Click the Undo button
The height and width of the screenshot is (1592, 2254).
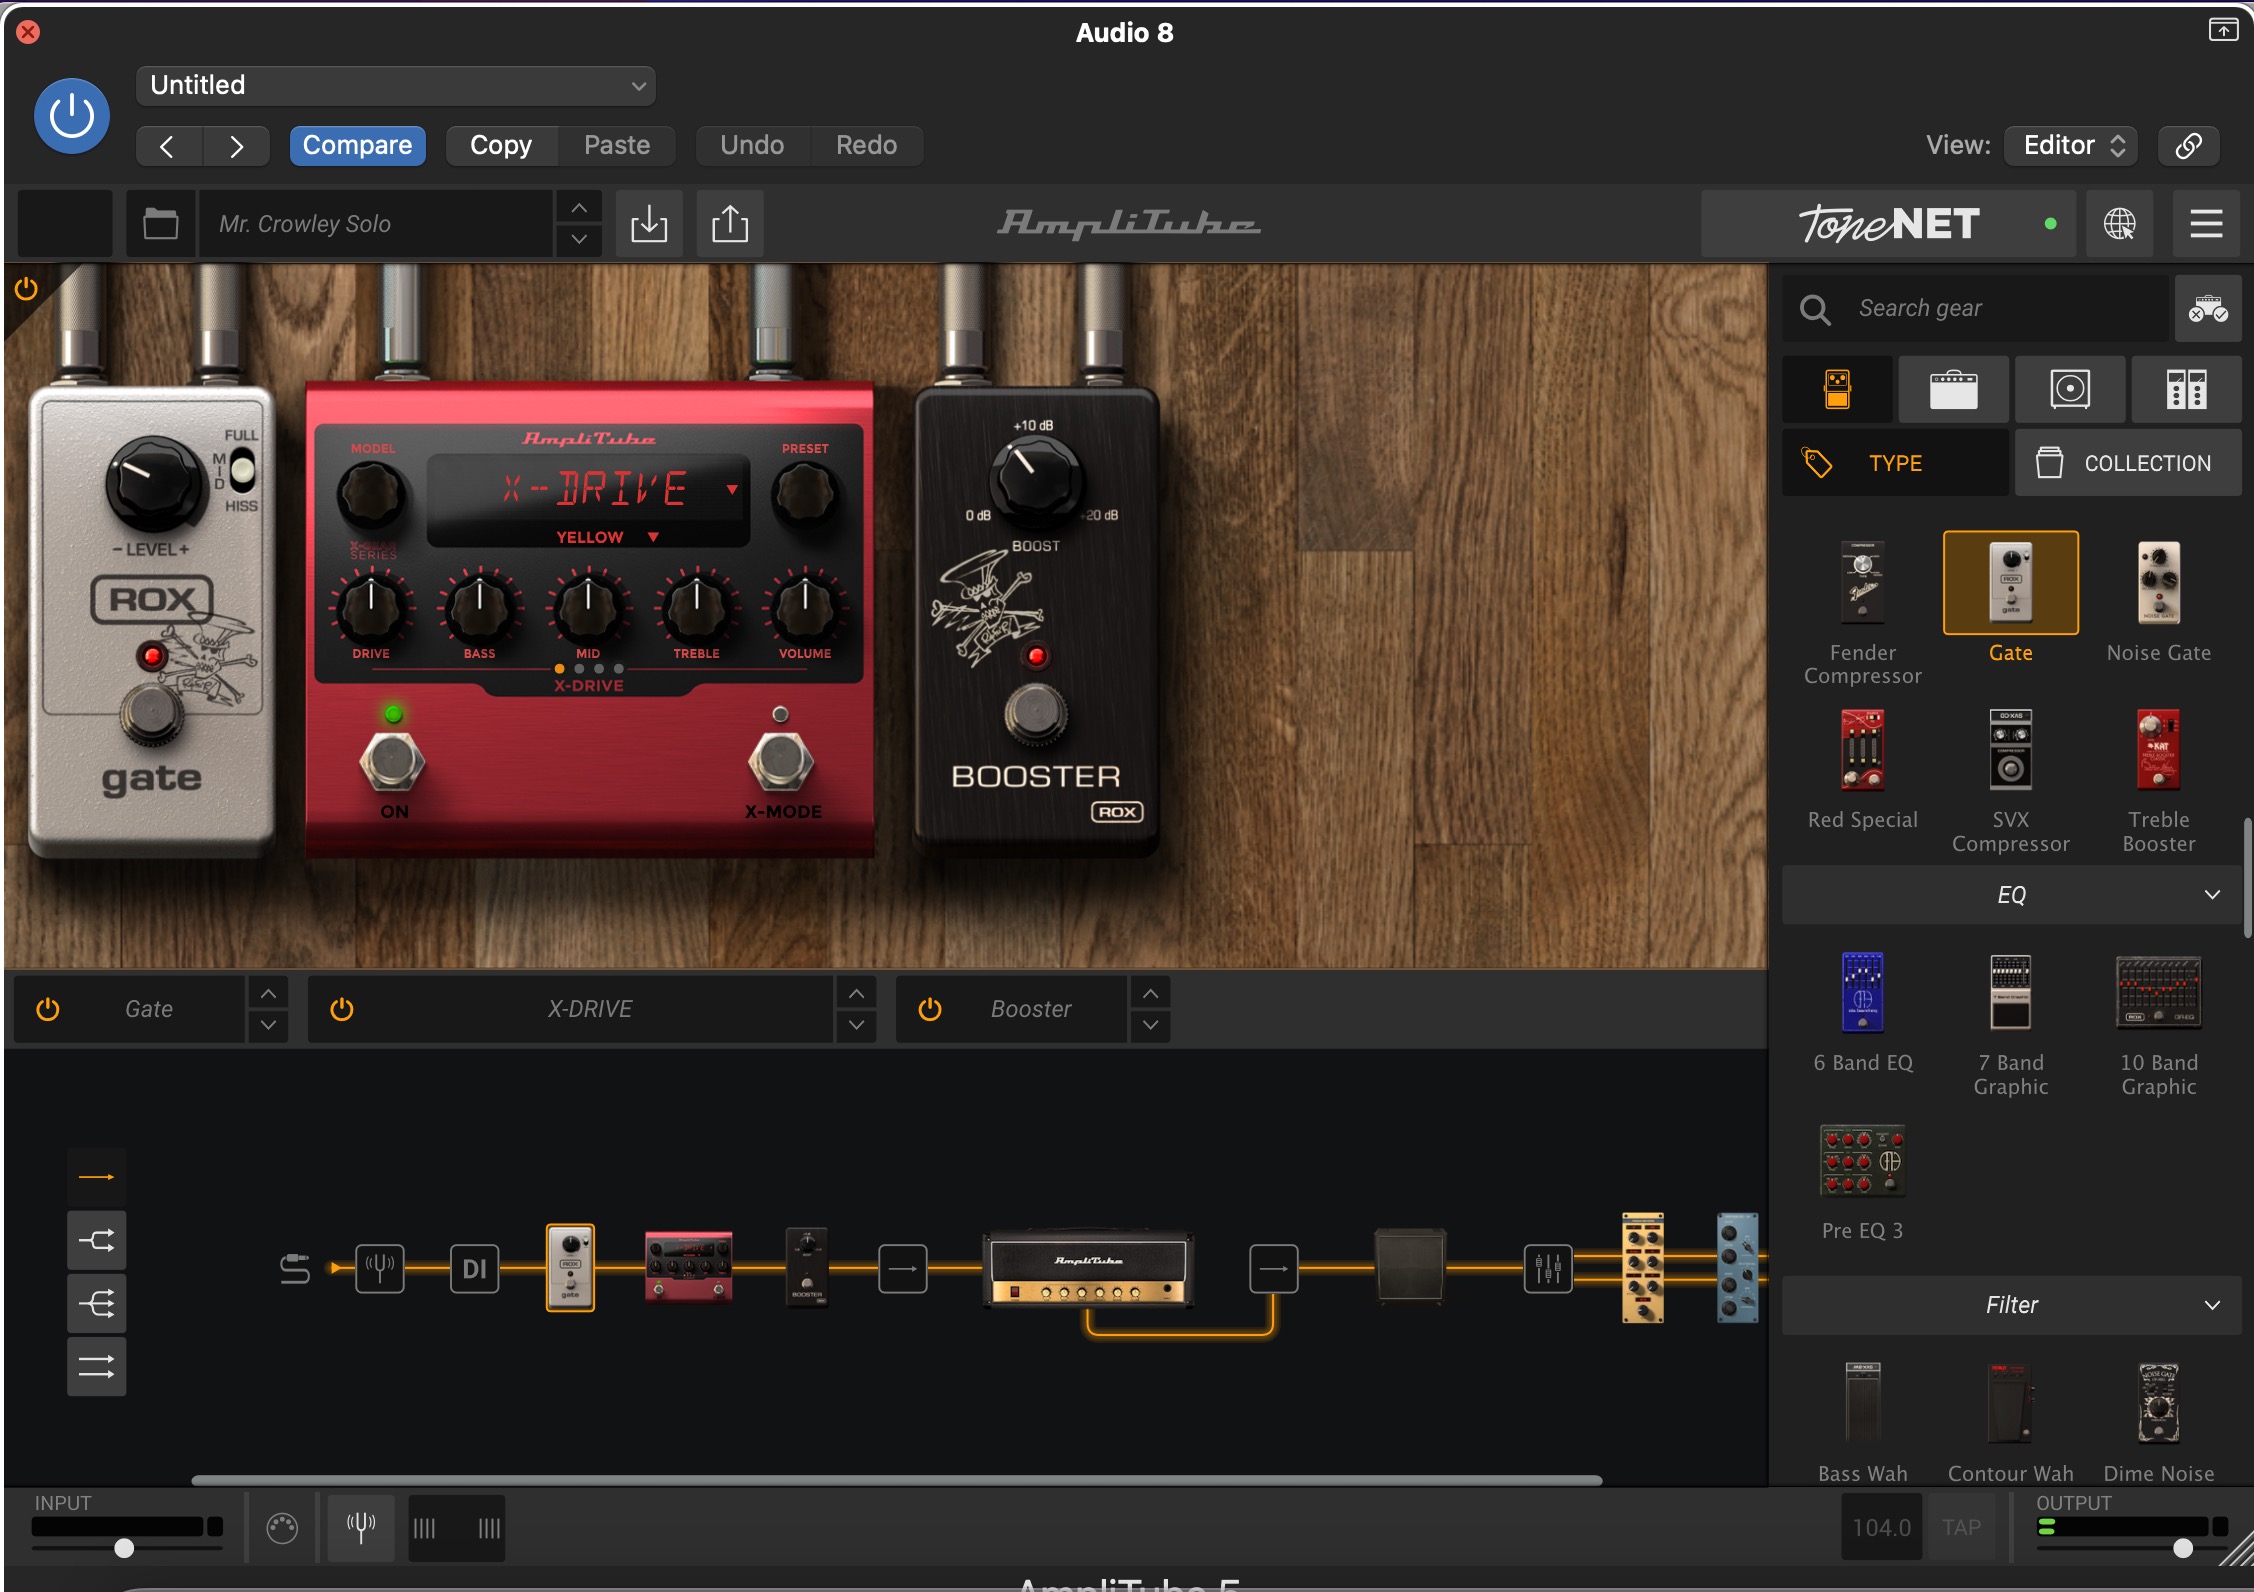click(x=752, y=146)
